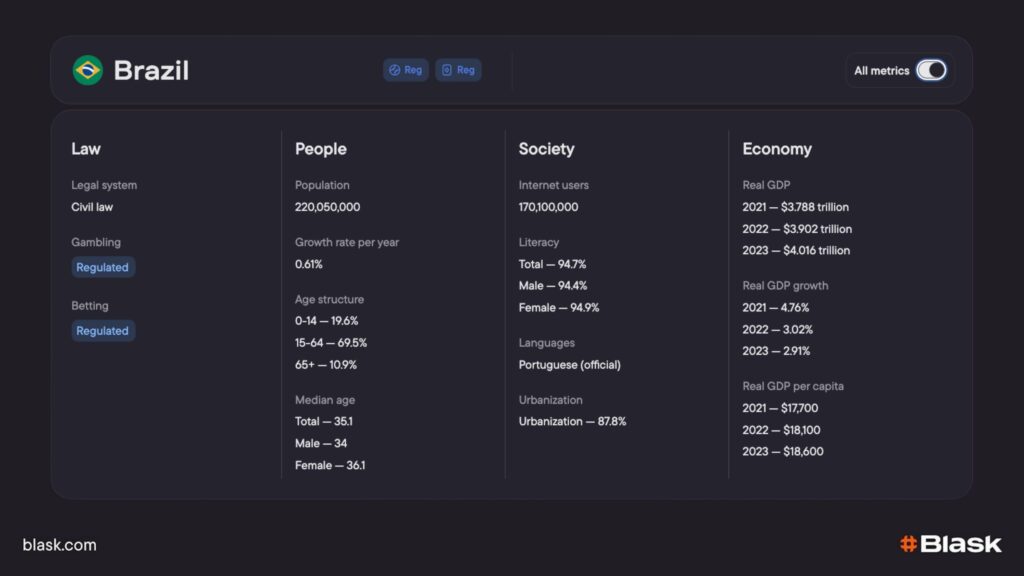Click the 2023 Real GDP $4.016 trillion entry
This screenshot has width=1024, height=576.
(796, 250)
